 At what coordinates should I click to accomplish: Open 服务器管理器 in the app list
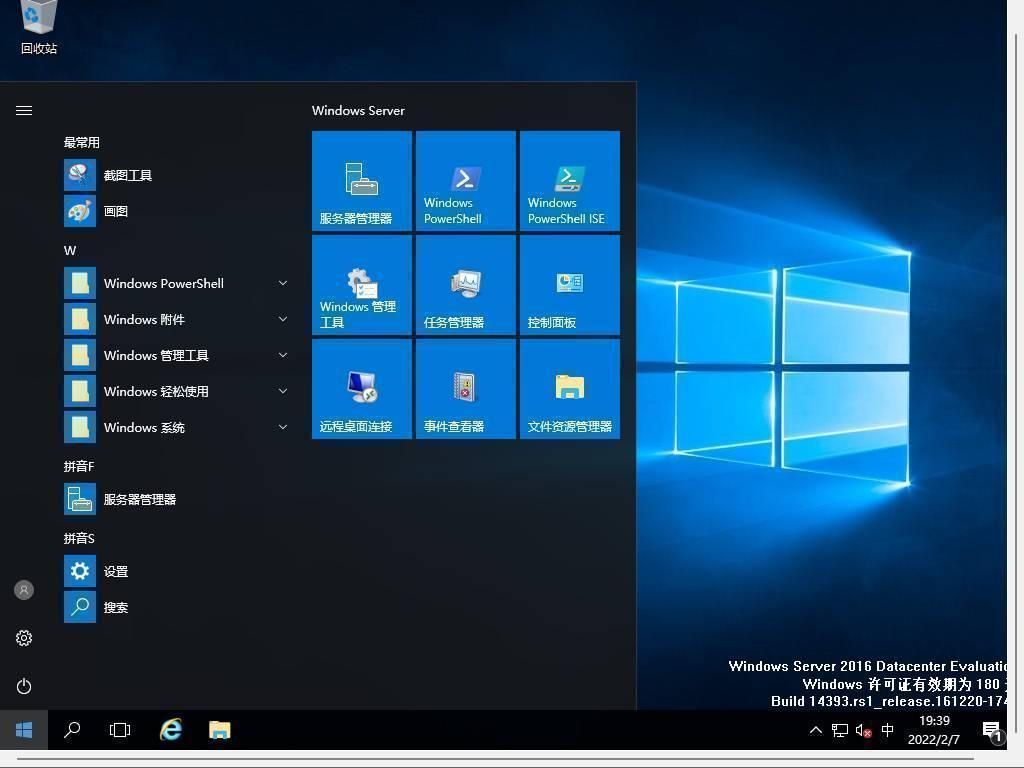point(176,499)
